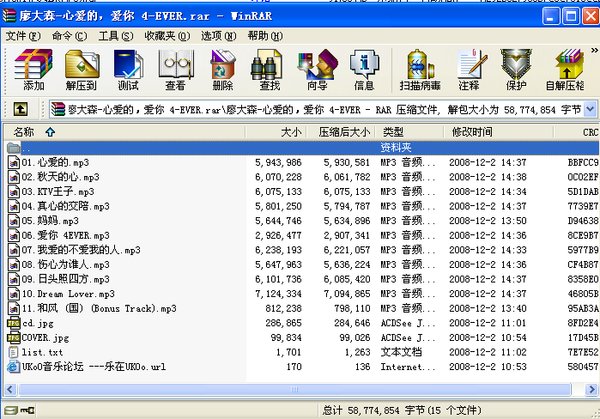
Task: Click the 解压到 (Extract to) icon
Action: pos(81,70)
